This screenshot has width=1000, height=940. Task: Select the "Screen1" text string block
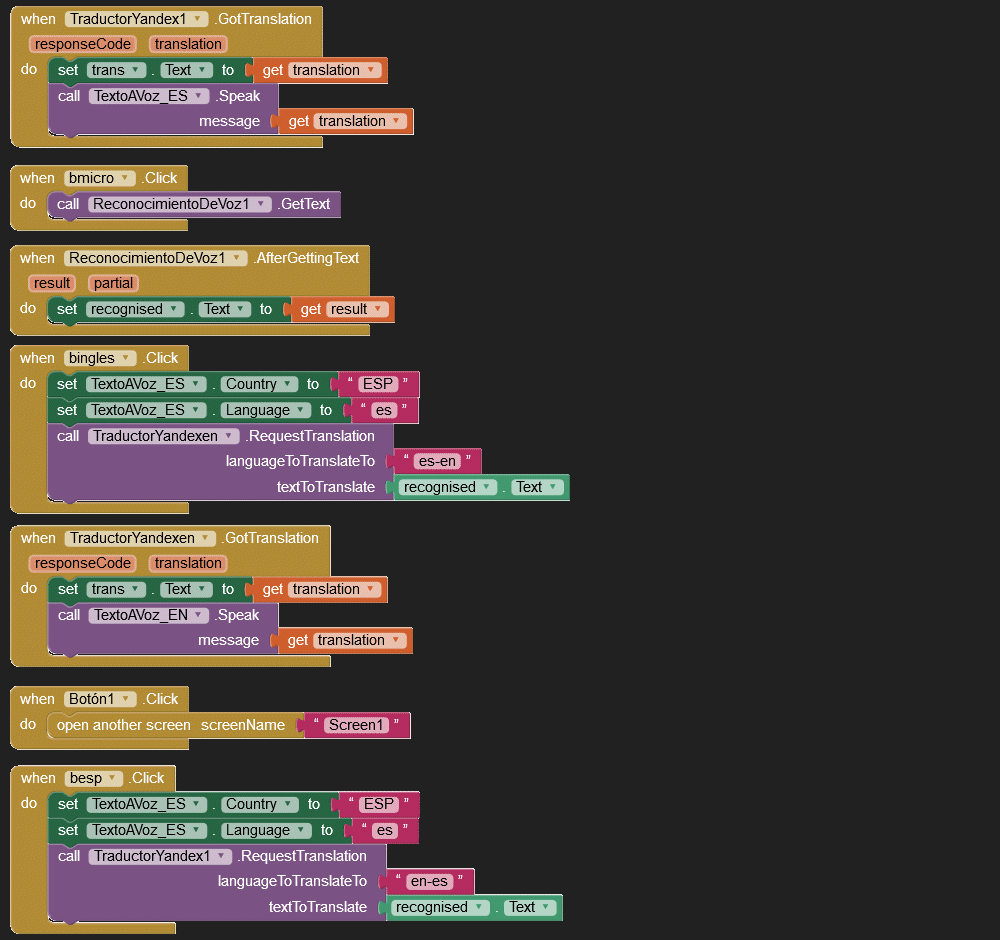357,725
